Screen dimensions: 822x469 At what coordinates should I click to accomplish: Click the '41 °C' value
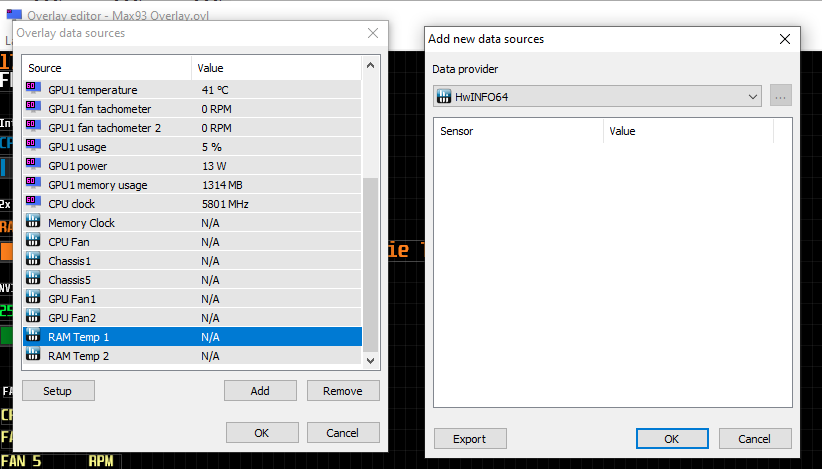(x=215, y=90)
